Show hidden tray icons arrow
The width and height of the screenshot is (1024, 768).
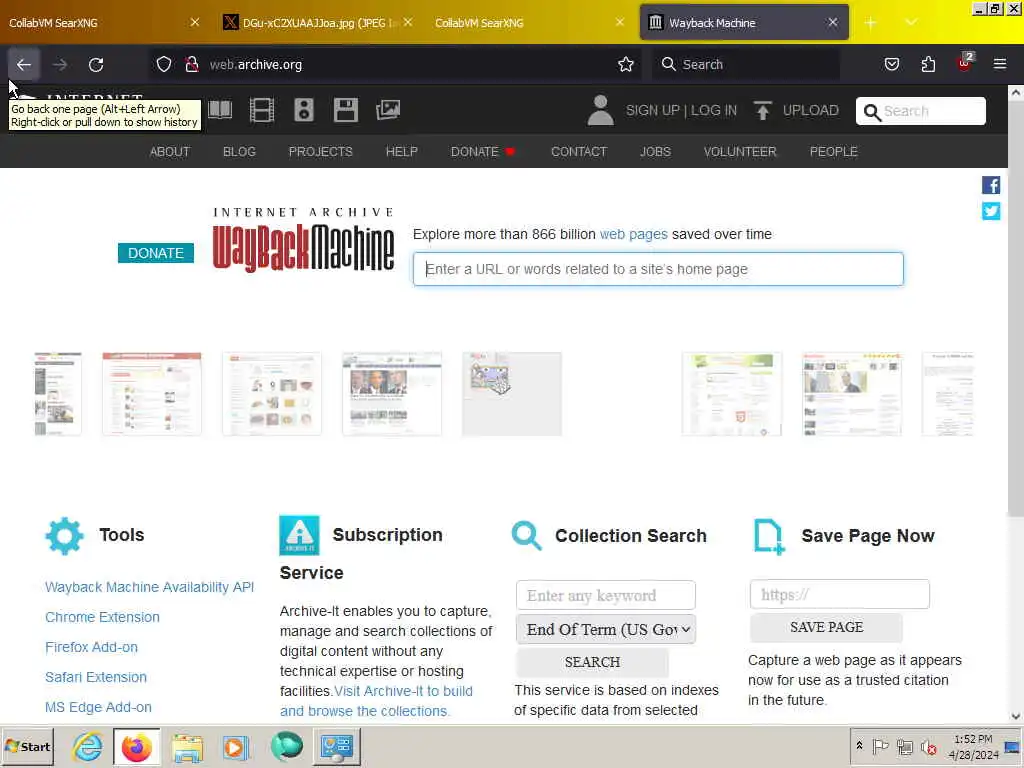click(x=859, y=746)
